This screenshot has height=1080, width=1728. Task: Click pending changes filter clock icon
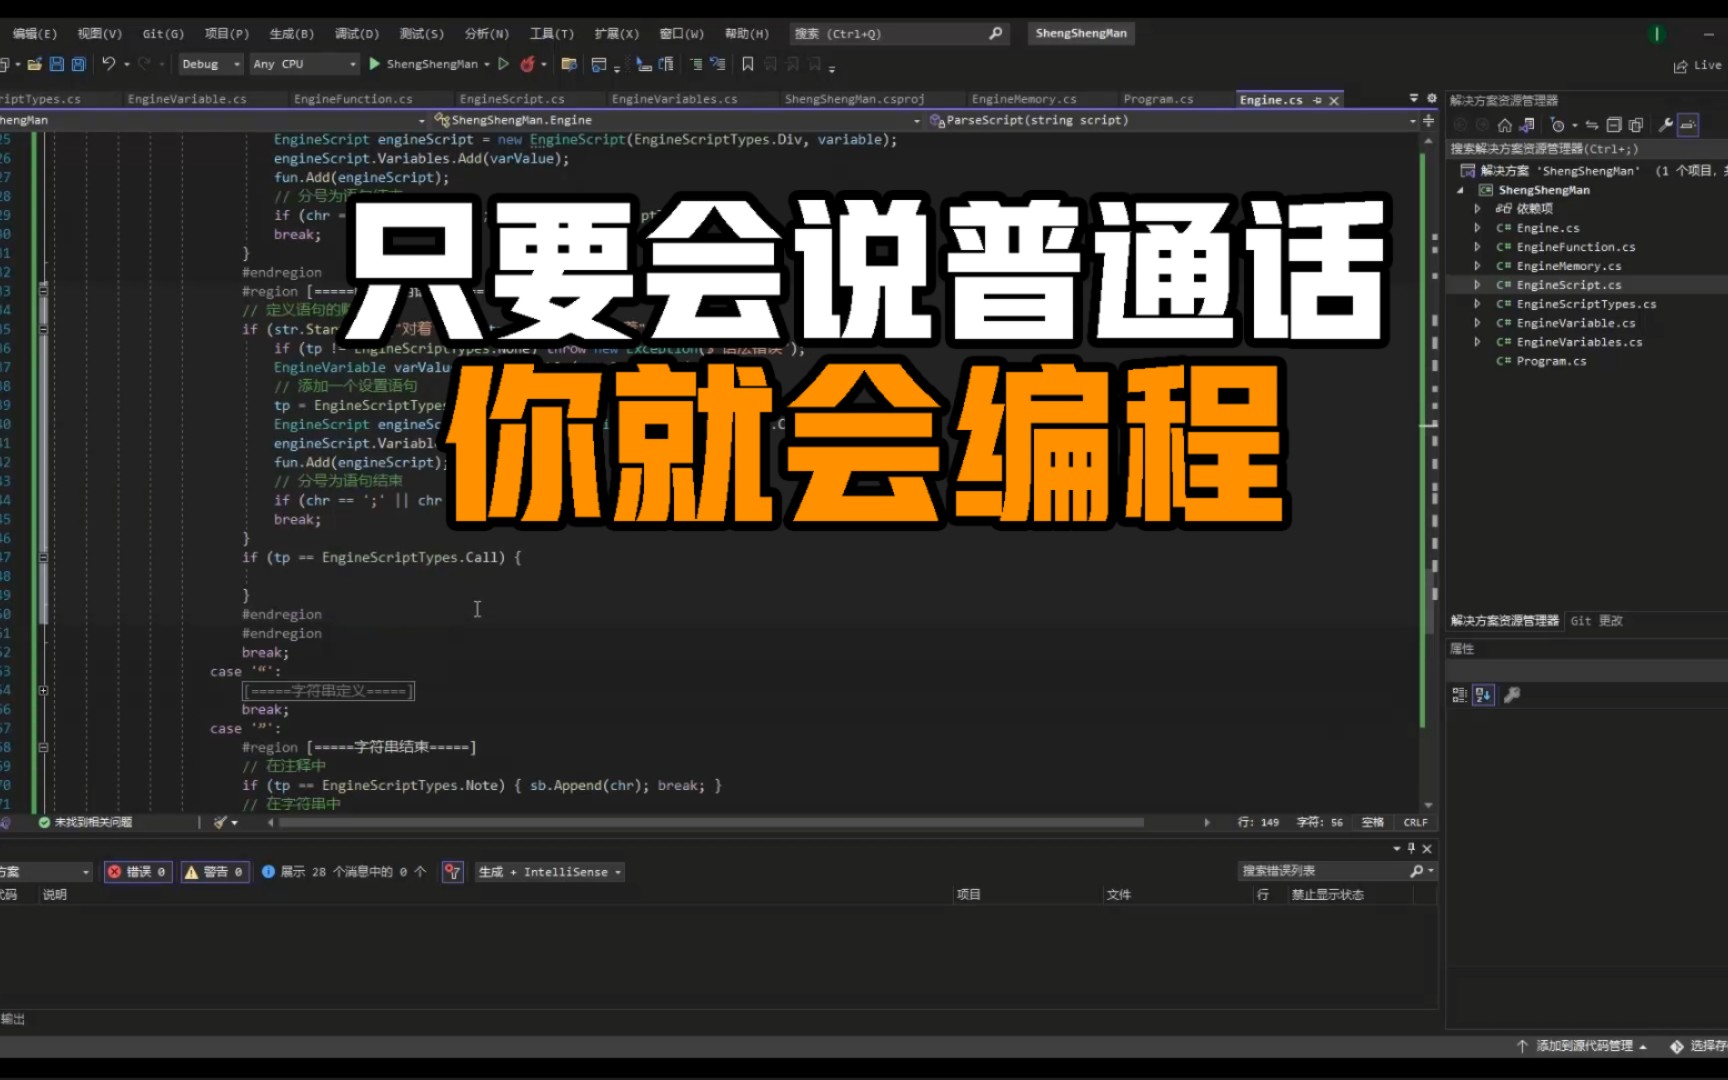click(x=1557, y=125)
